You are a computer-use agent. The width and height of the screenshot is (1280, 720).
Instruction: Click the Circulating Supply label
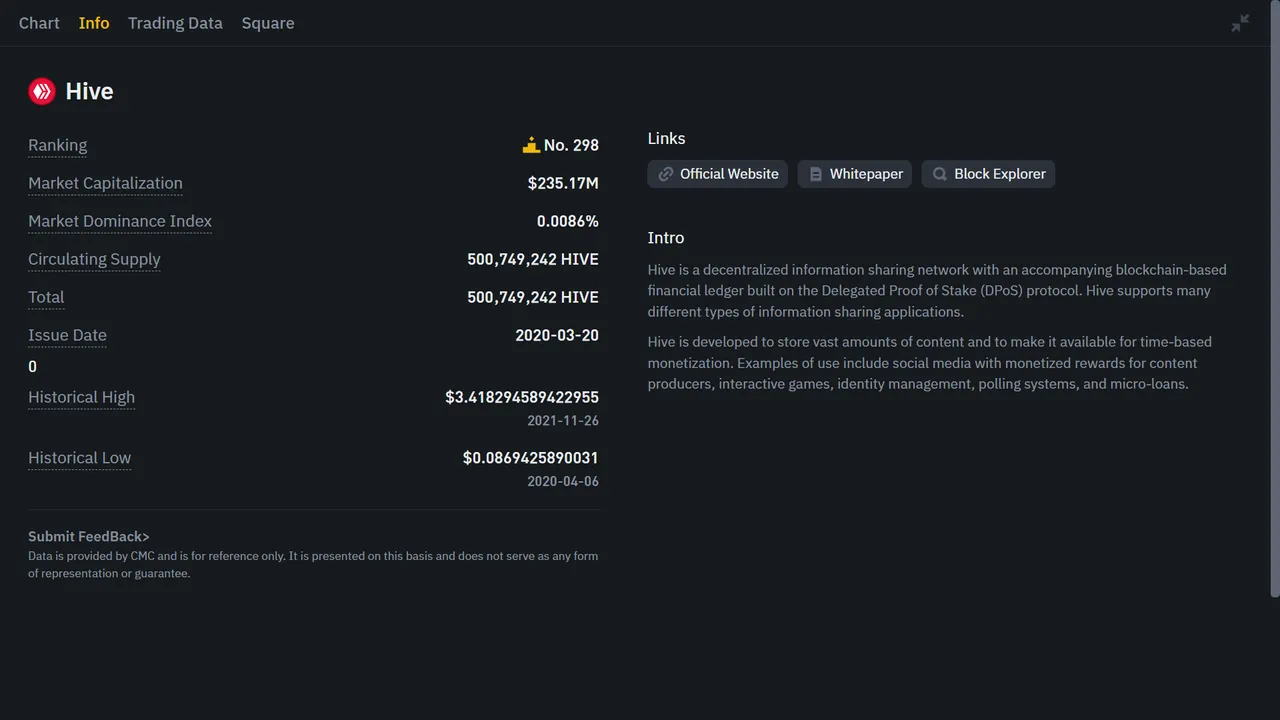[94, 259]
